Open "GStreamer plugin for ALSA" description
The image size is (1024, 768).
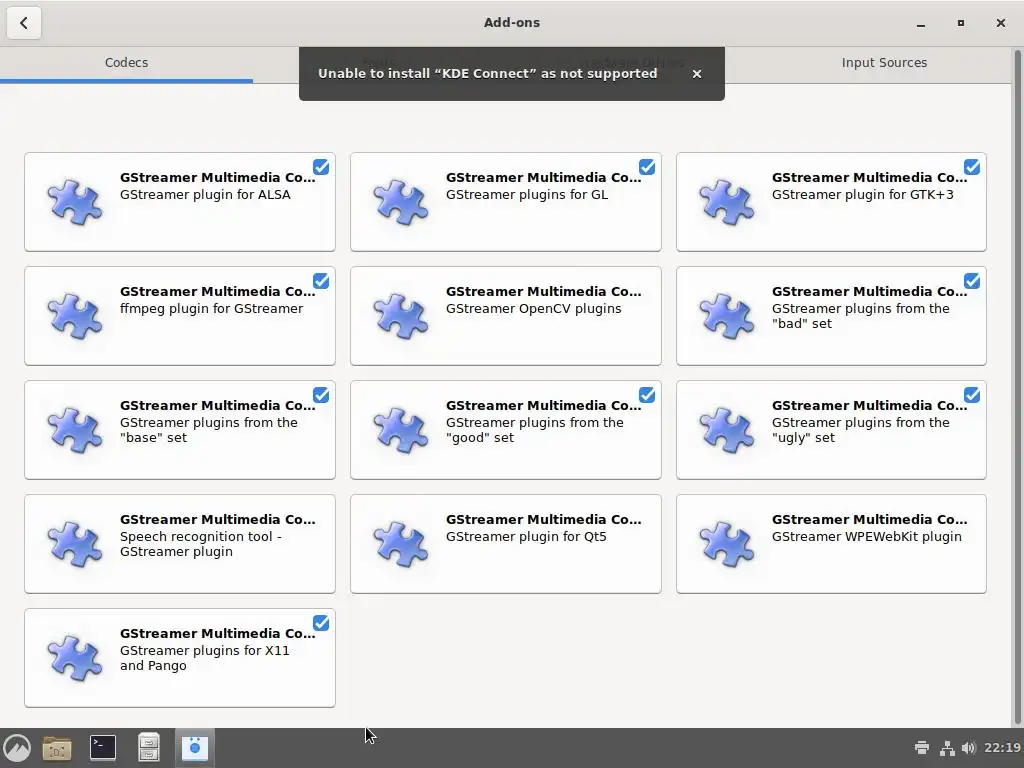coord(205,195)
